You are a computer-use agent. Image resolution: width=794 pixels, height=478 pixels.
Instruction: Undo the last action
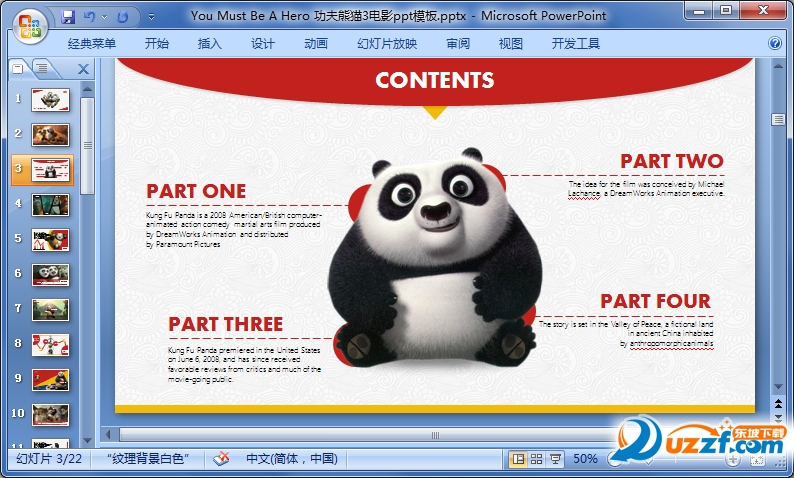pyautogui.click(x=89, y=17)
